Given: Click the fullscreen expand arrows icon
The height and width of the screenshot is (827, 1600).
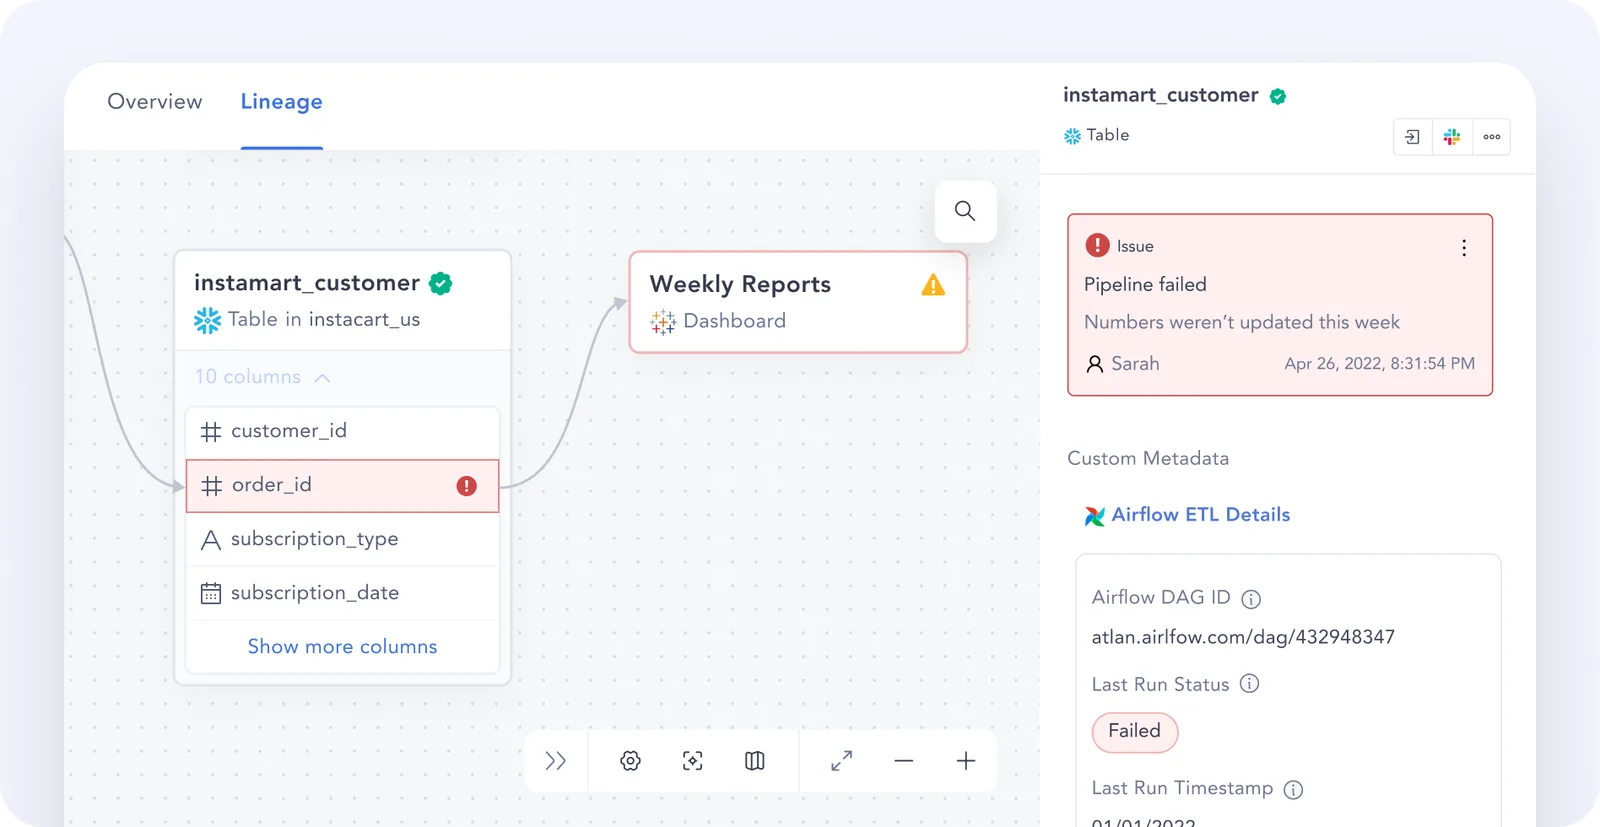Looking at the screenshot, I should (x=842, y=761).
